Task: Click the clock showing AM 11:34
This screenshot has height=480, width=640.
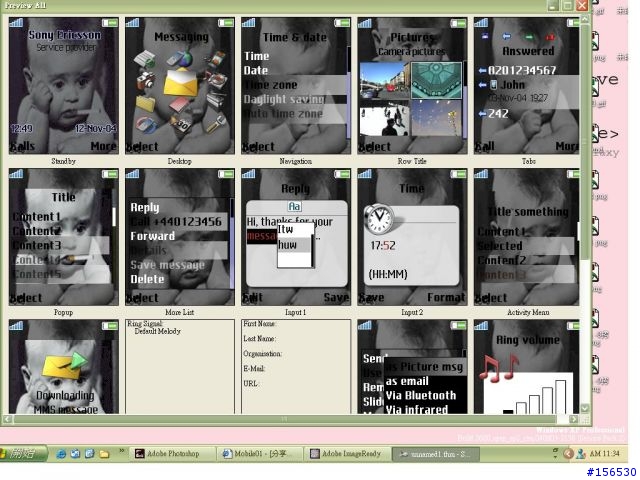Action: click(x=604, y=453)
